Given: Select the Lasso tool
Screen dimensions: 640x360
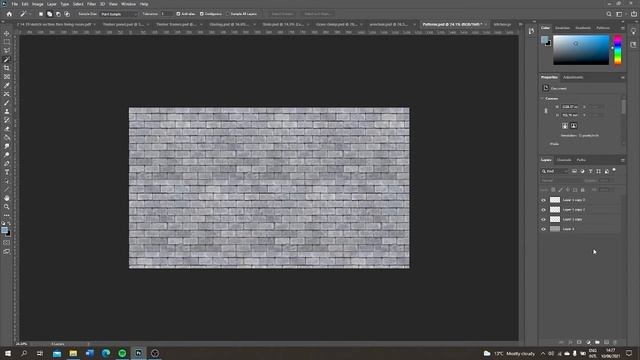Looking at the screenshot, I should pyautogui.click(x=7, y=51).
